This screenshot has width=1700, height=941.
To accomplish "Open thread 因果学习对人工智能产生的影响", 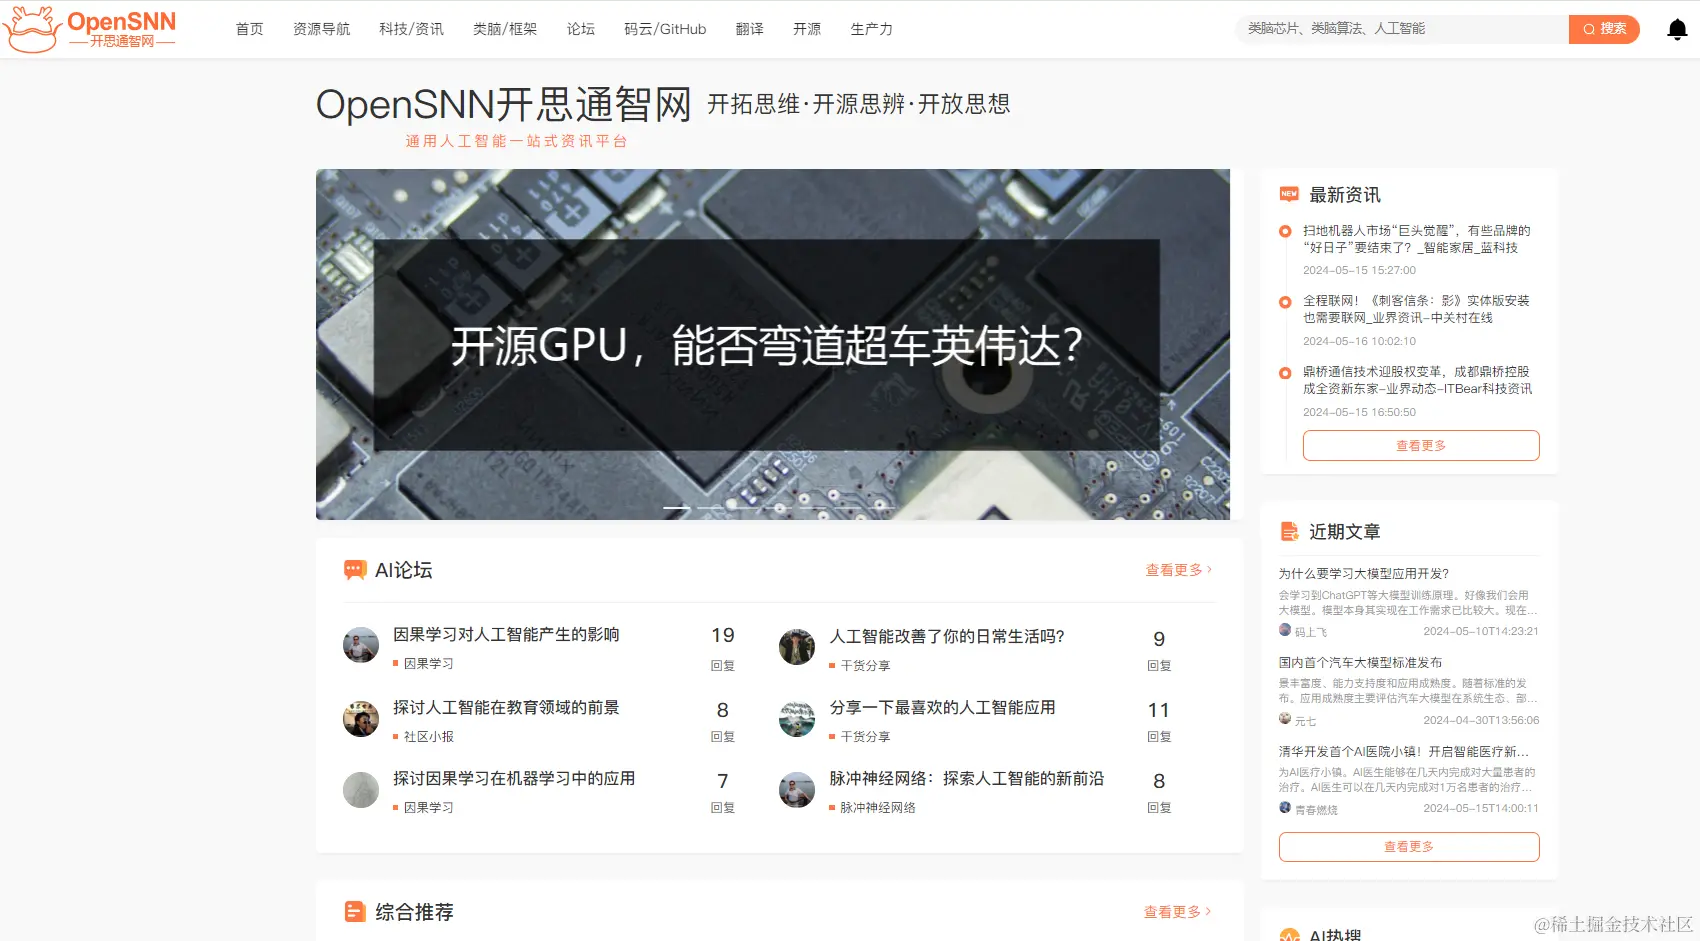I will point(506,635).
